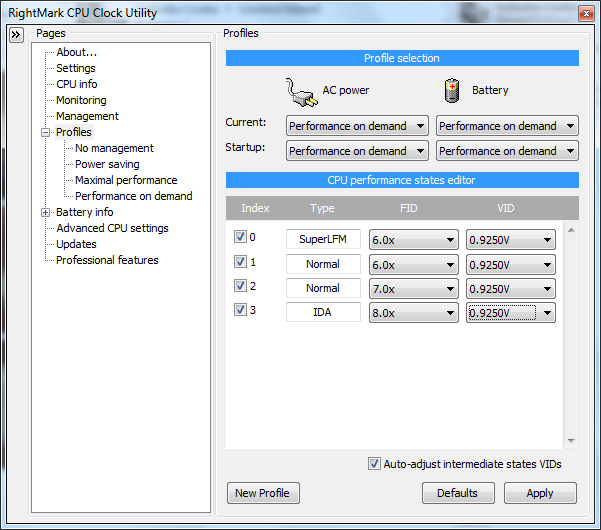This screenshot has height=530, width=601.
Task: Open the 8.0x FID dropdown for index 3
Action: click(x=414, y=313)
